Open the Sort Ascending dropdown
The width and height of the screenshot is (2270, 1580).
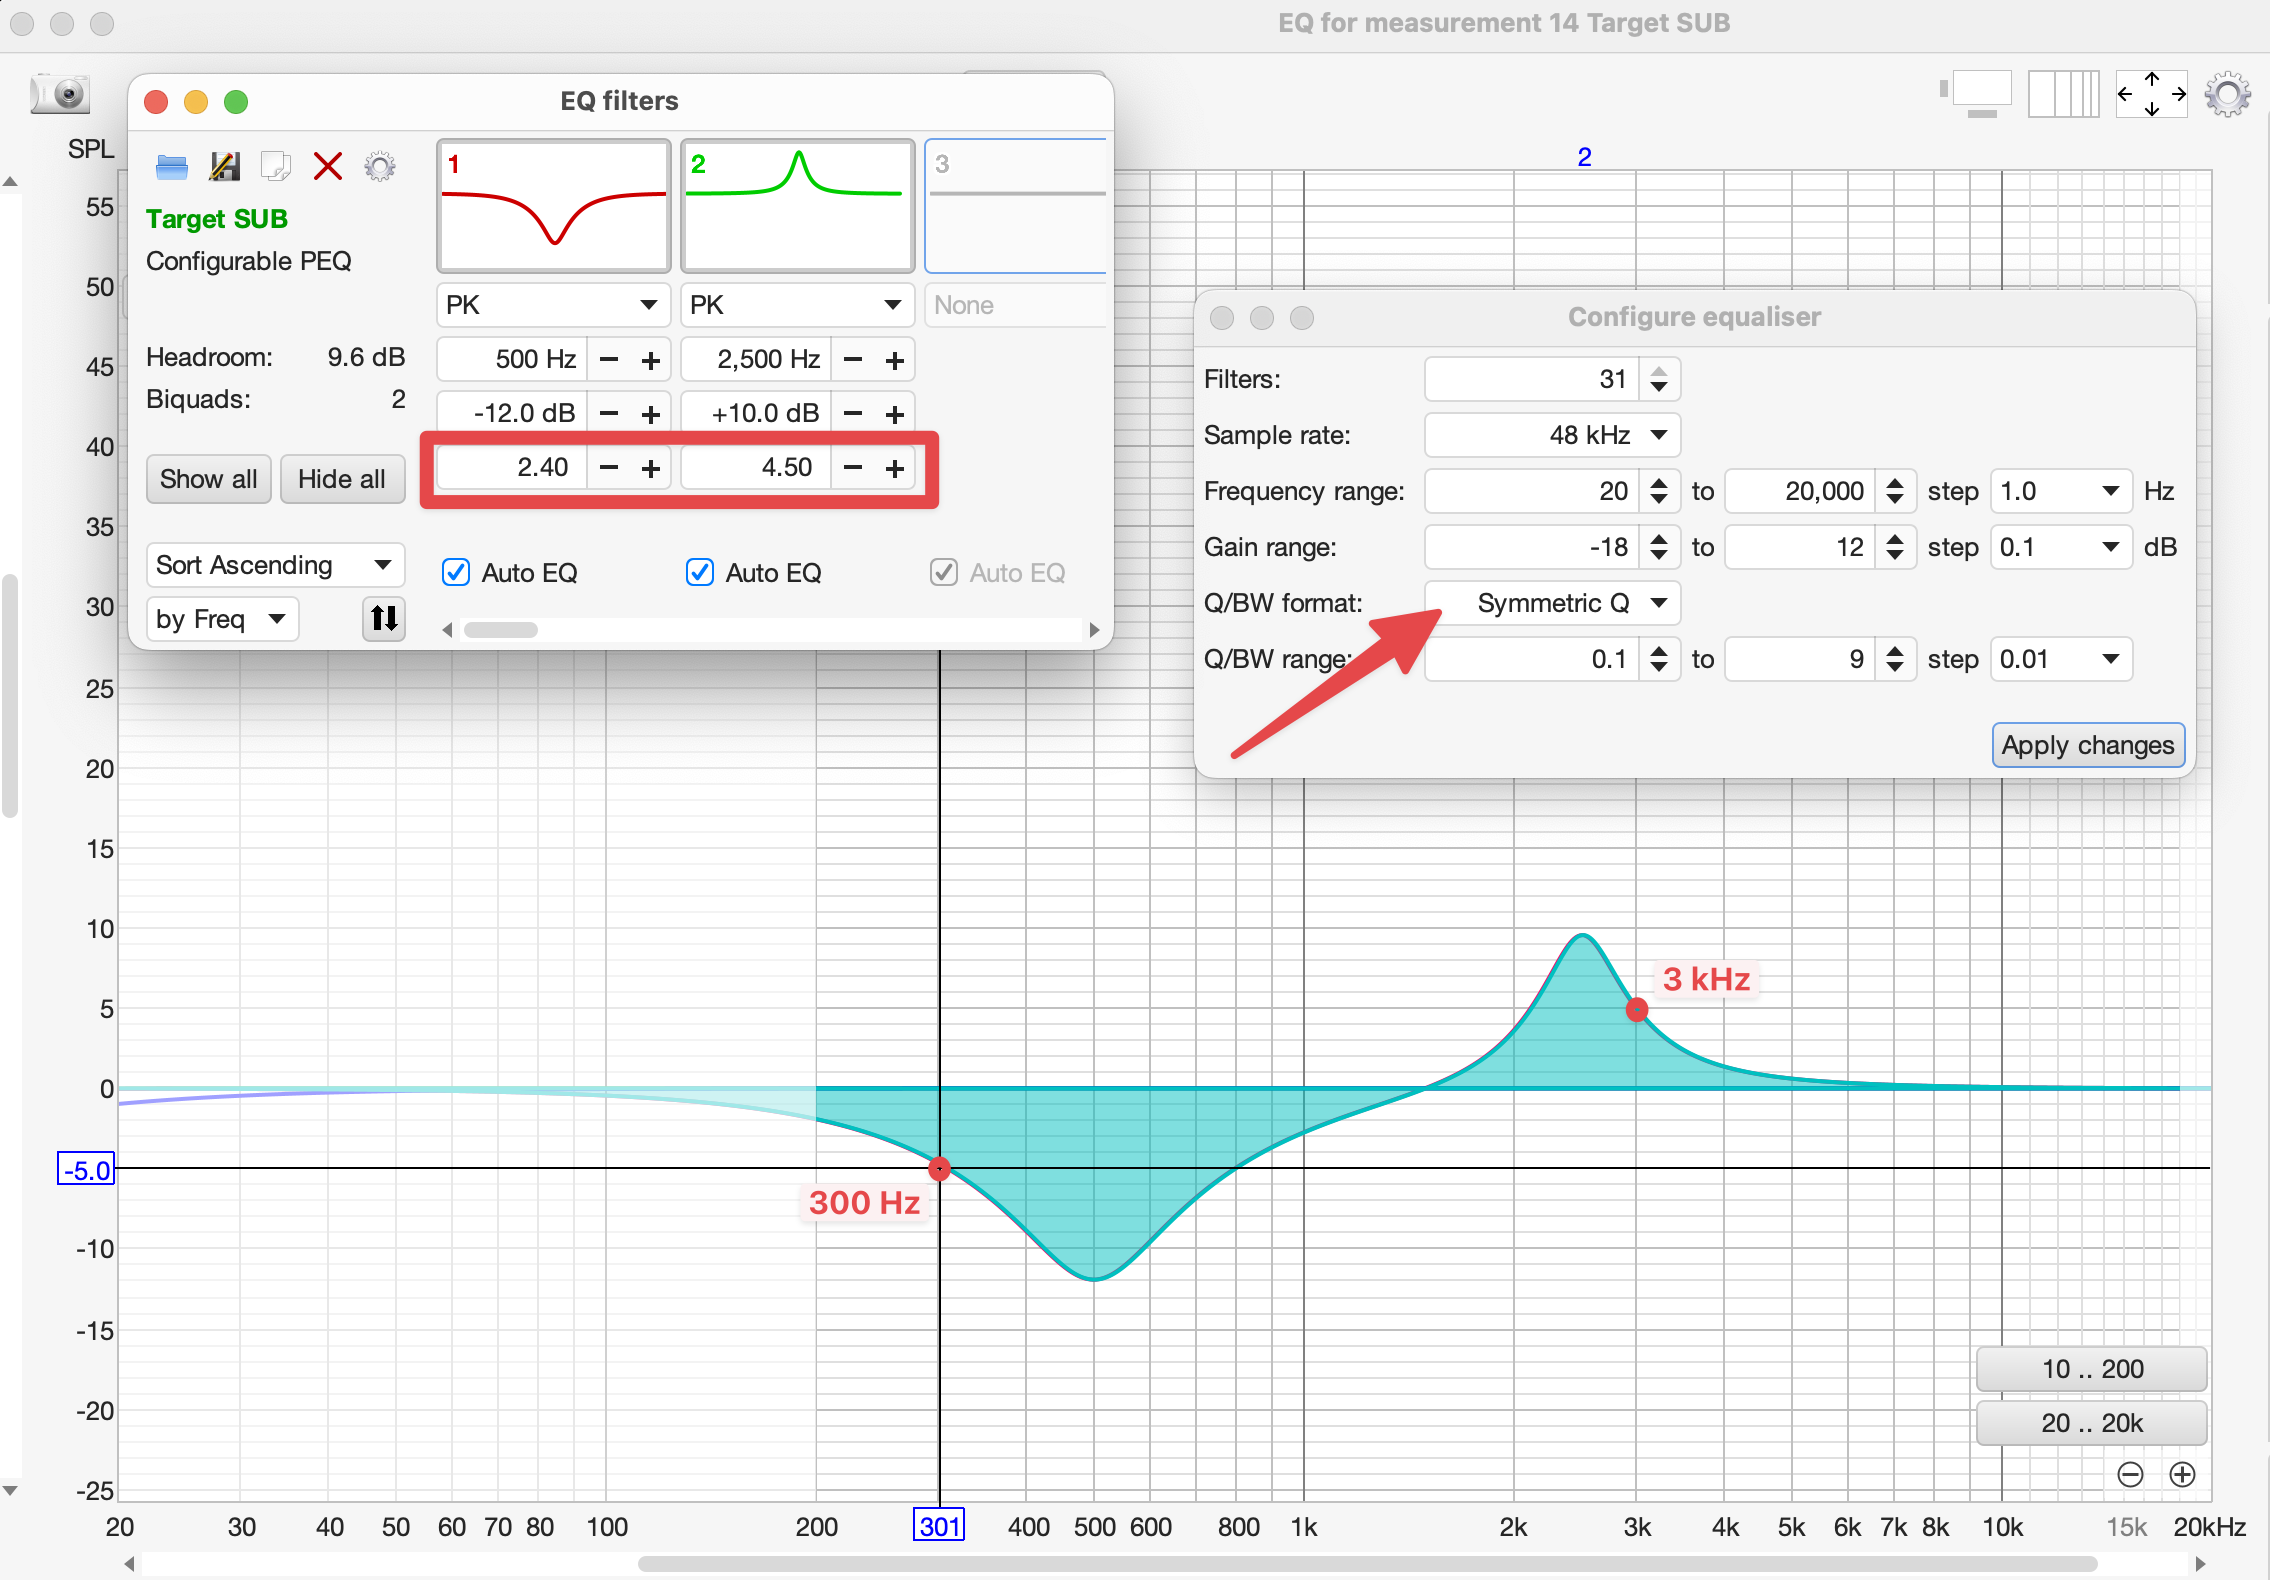pos(274,565)
